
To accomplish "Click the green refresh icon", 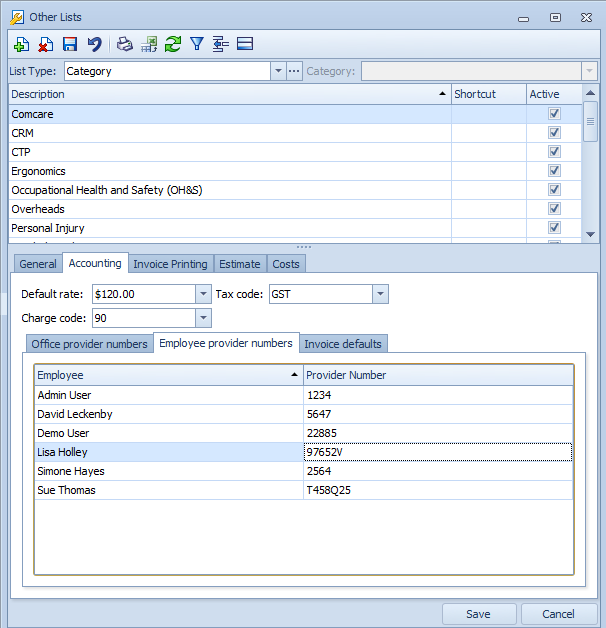I will tap(173, 44).
